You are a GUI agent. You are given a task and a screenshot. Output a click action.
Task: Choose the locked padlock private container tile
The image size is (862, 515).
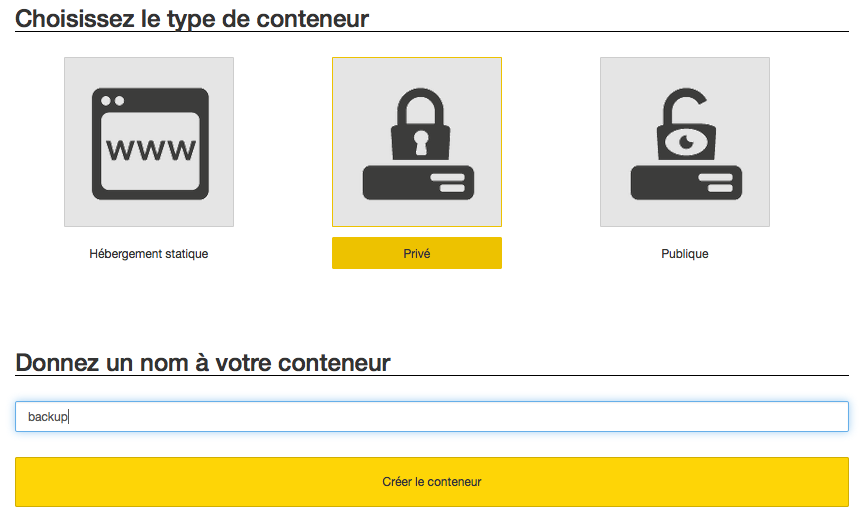(x=417, y=142)
